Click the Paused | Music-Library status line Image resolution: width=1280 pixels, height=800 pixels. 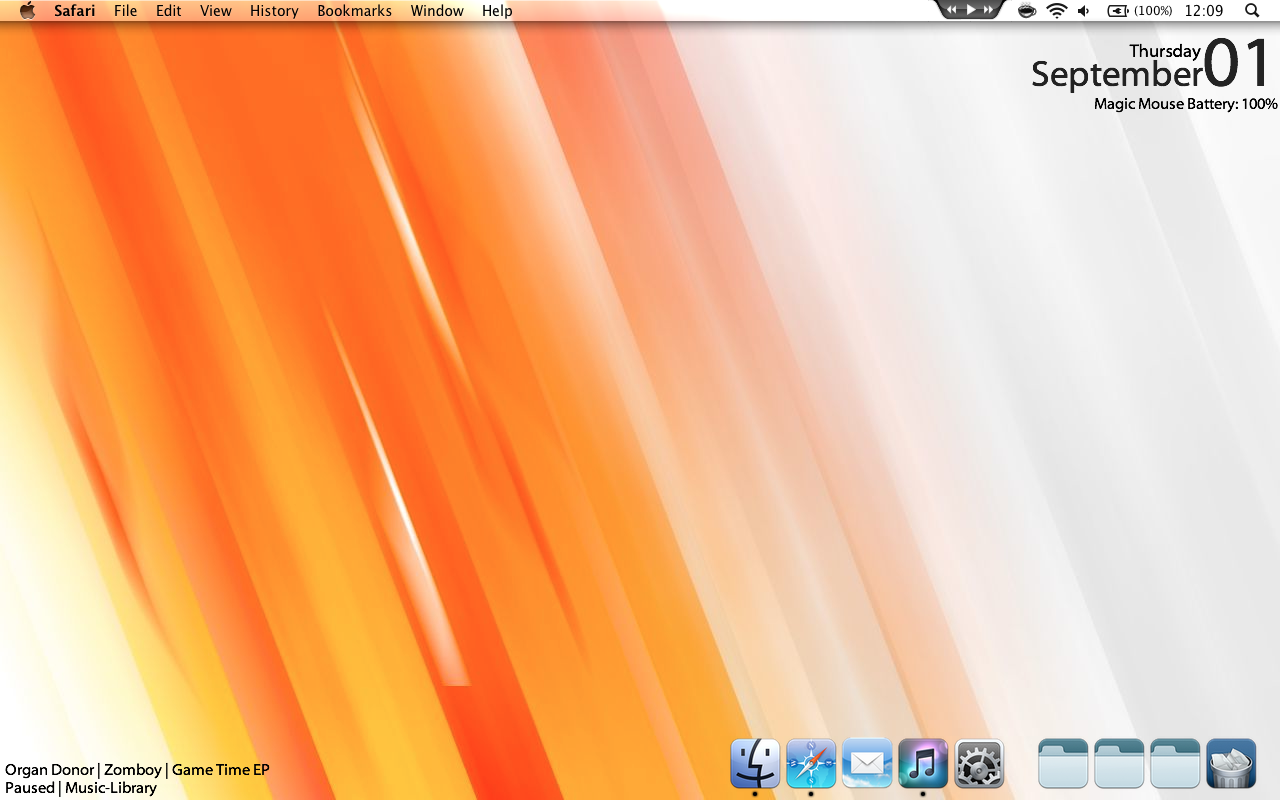[81, 788]
